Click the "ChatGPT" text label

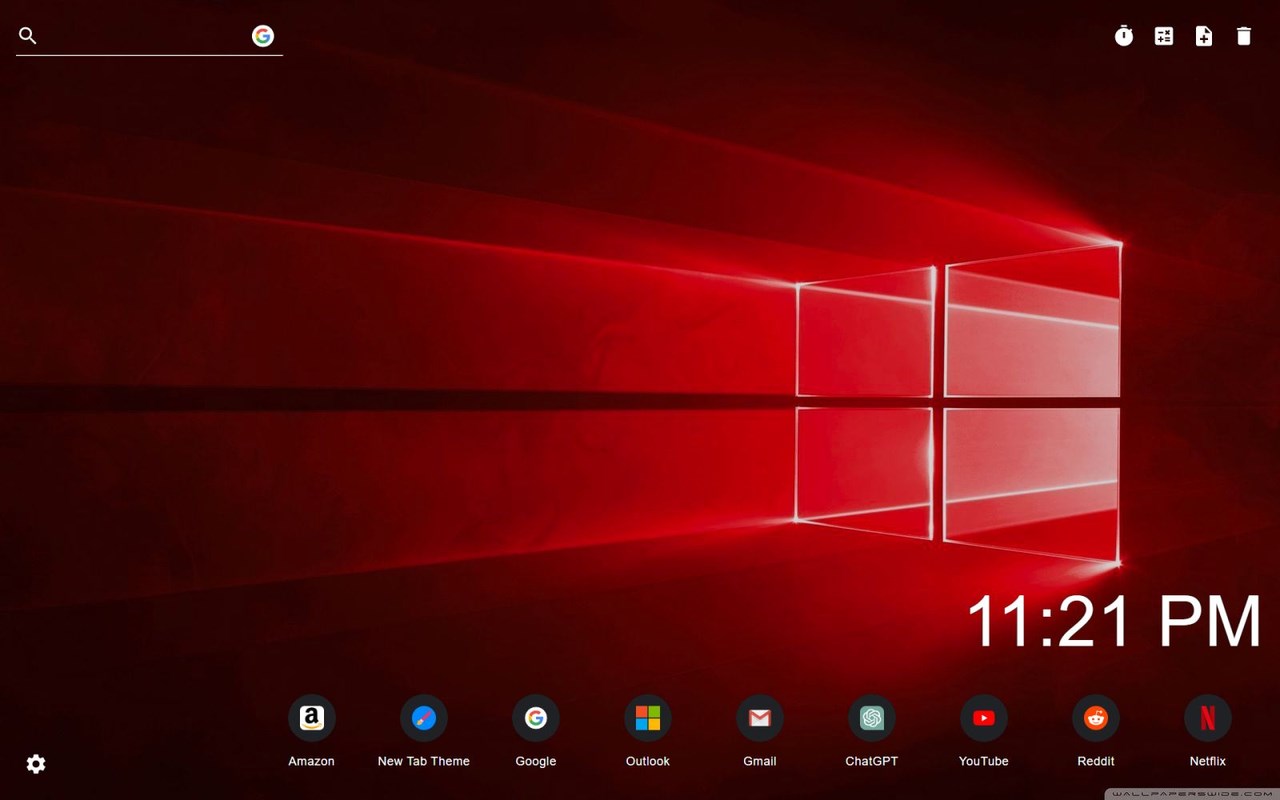tap(872, 761)
